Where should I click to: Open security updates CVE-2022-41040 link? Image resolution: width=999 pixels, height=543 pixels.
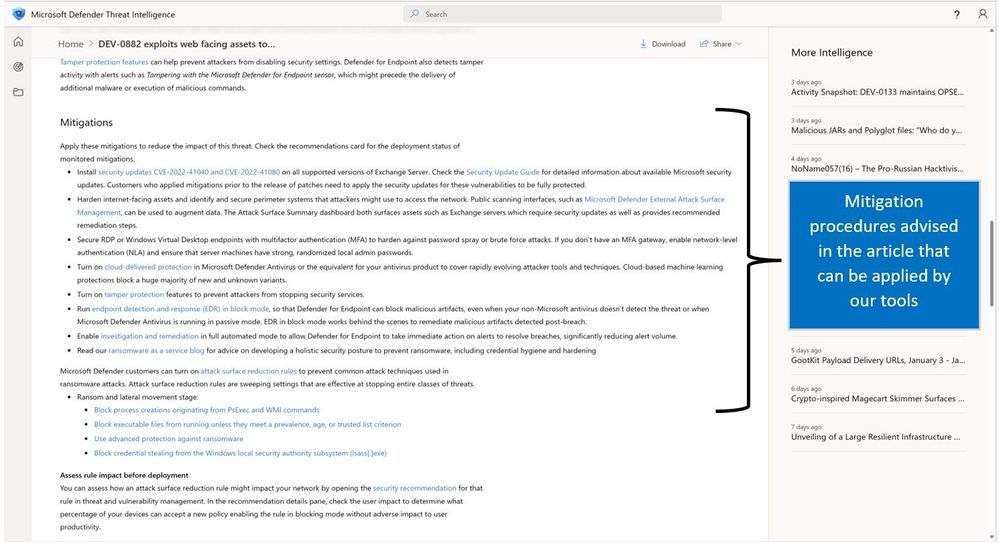coord(189,172)
